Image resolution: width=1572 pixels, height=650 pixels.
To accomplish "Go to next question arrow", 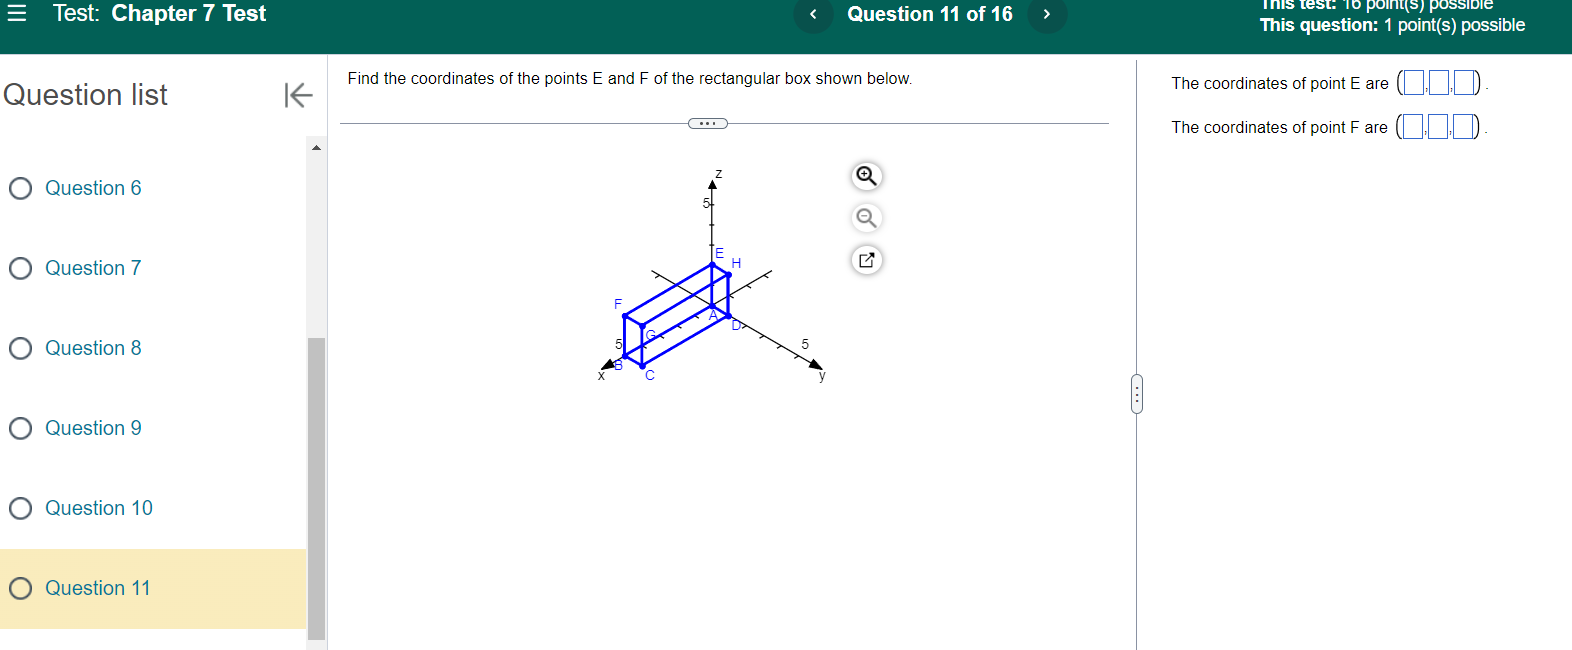I will point(1047,14).
